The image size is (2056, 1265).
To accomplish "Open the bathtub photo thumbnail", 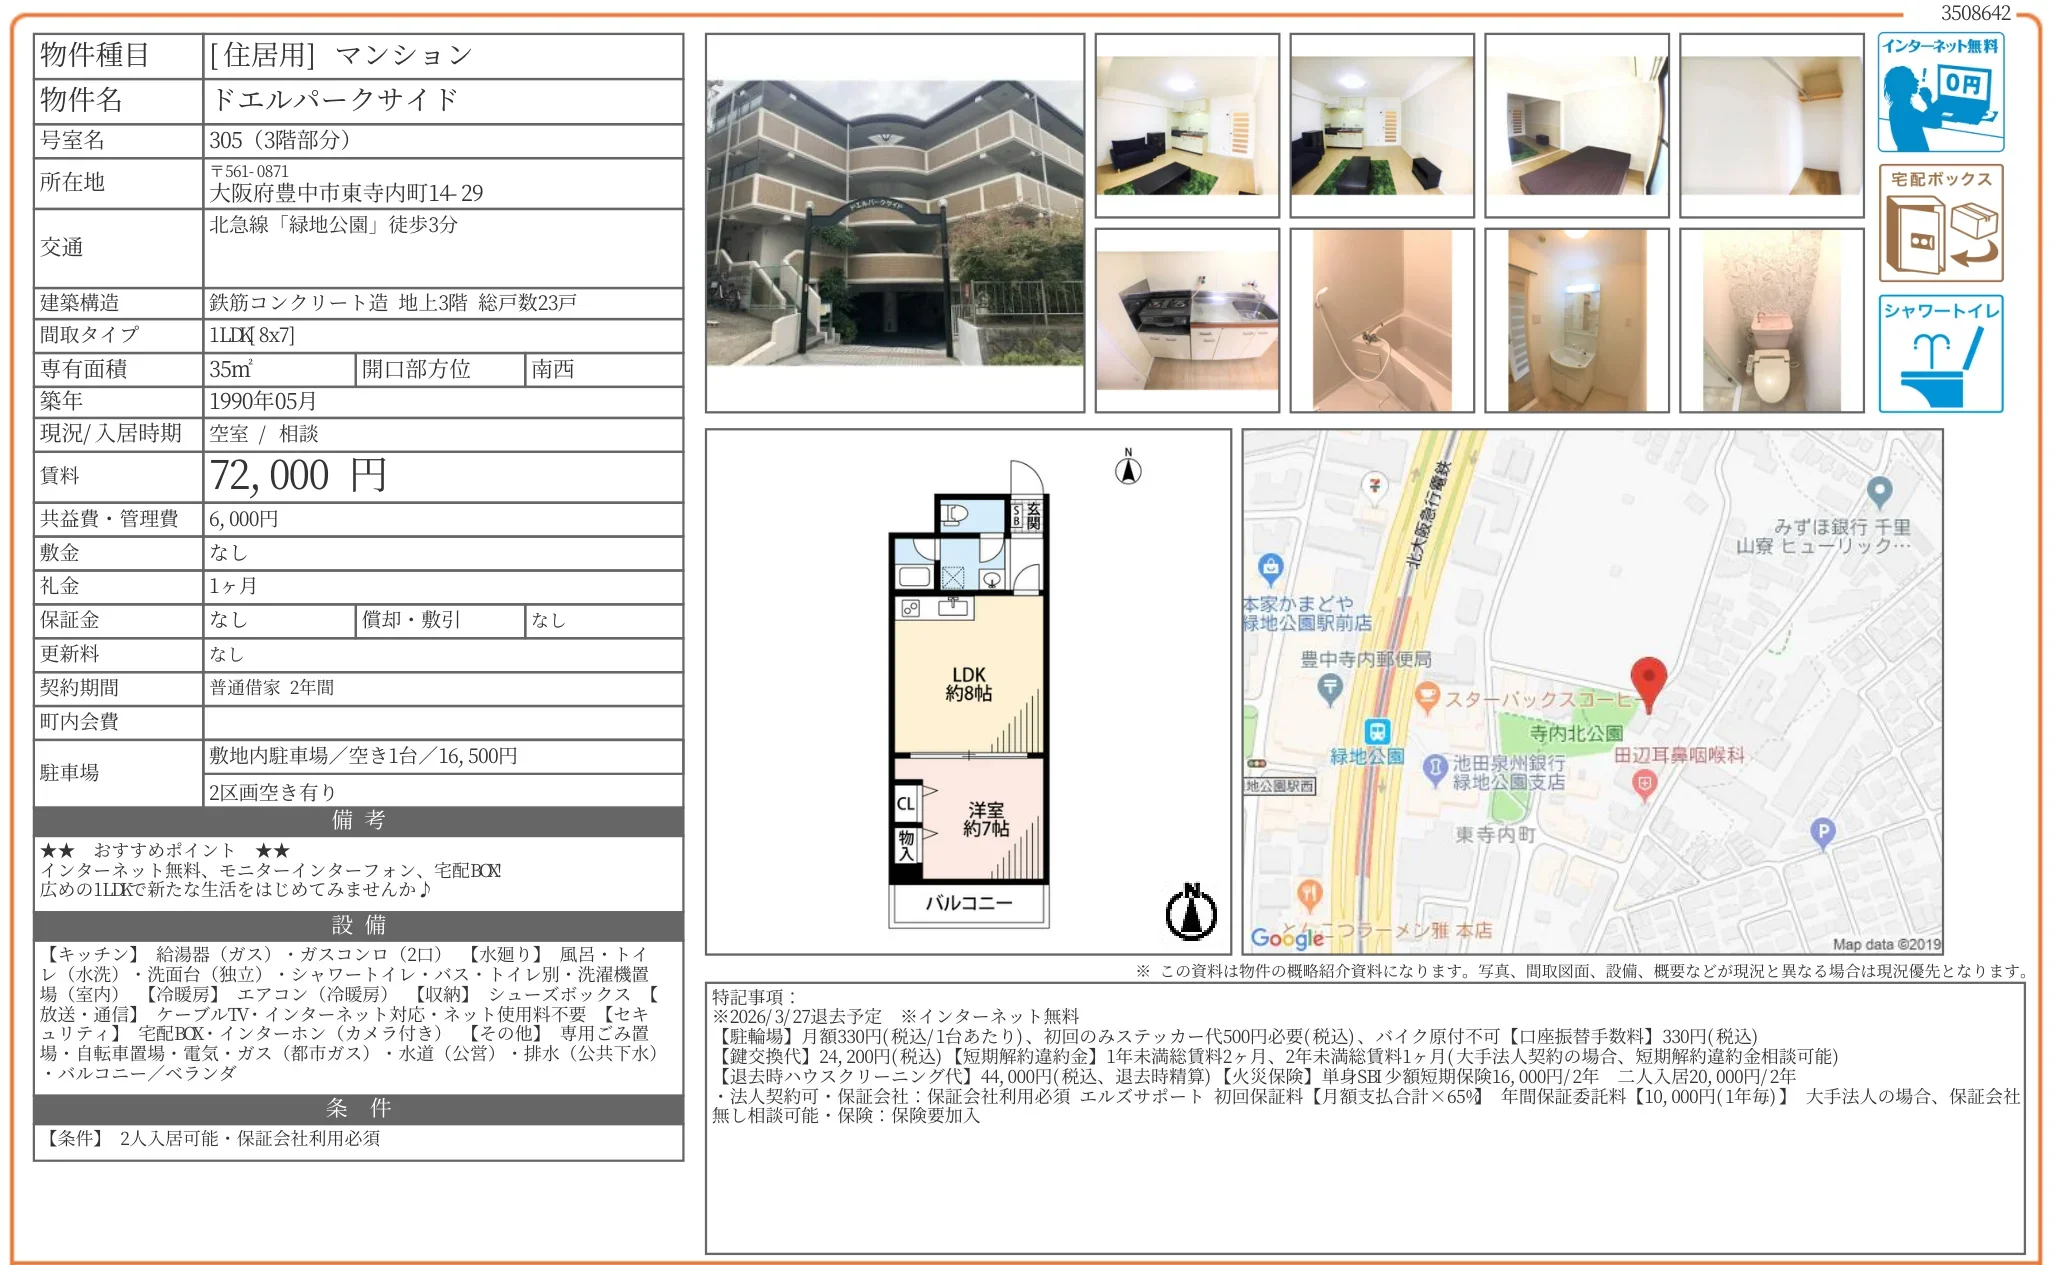I will (x=1382, y=322).
